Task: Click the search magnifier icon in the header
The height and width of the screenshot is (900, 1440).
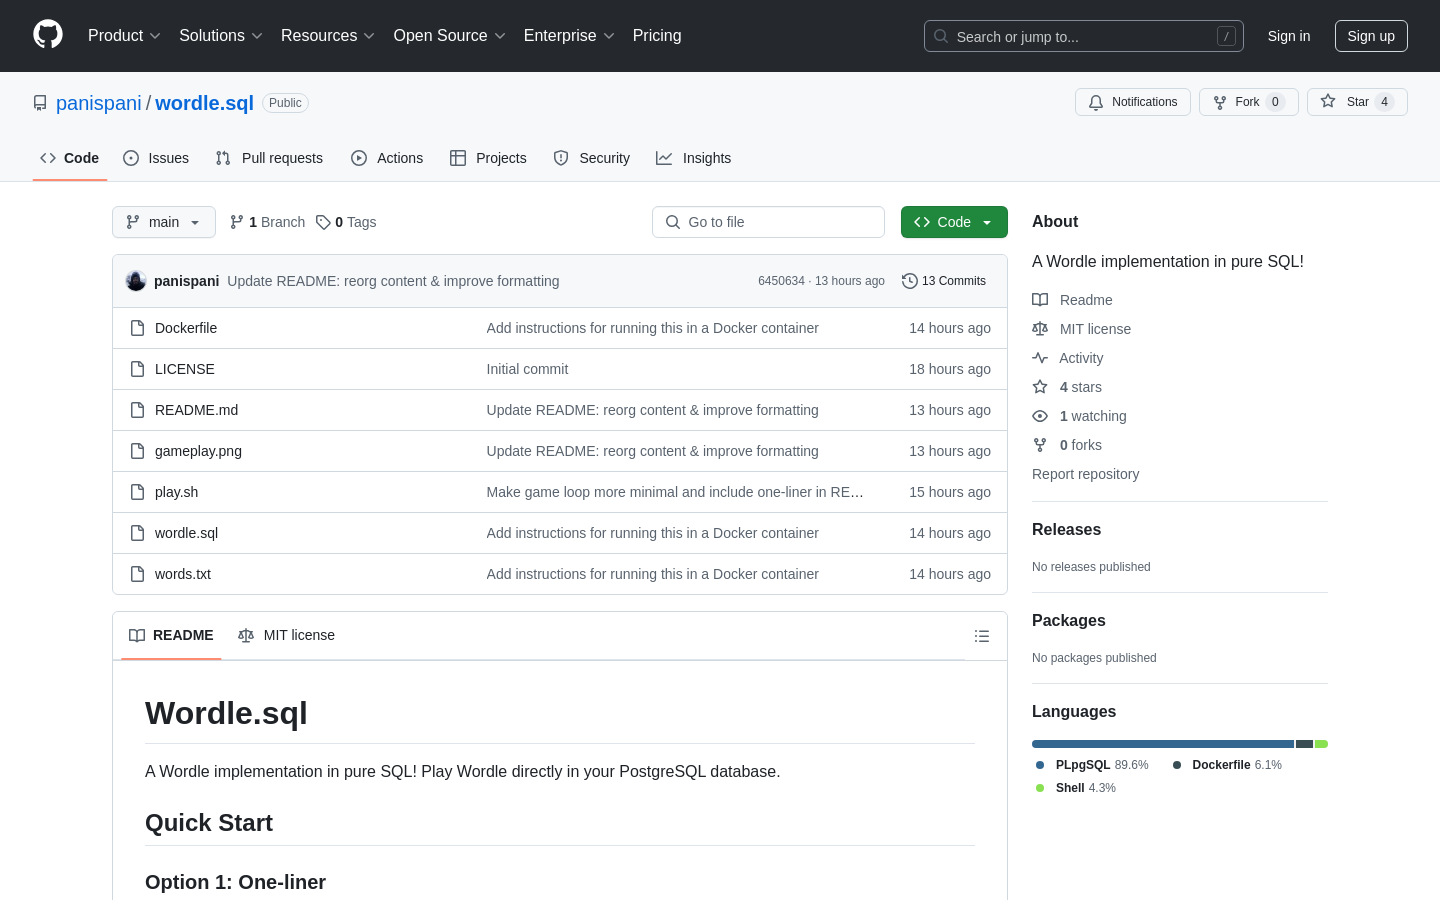Action: (941, 36)
